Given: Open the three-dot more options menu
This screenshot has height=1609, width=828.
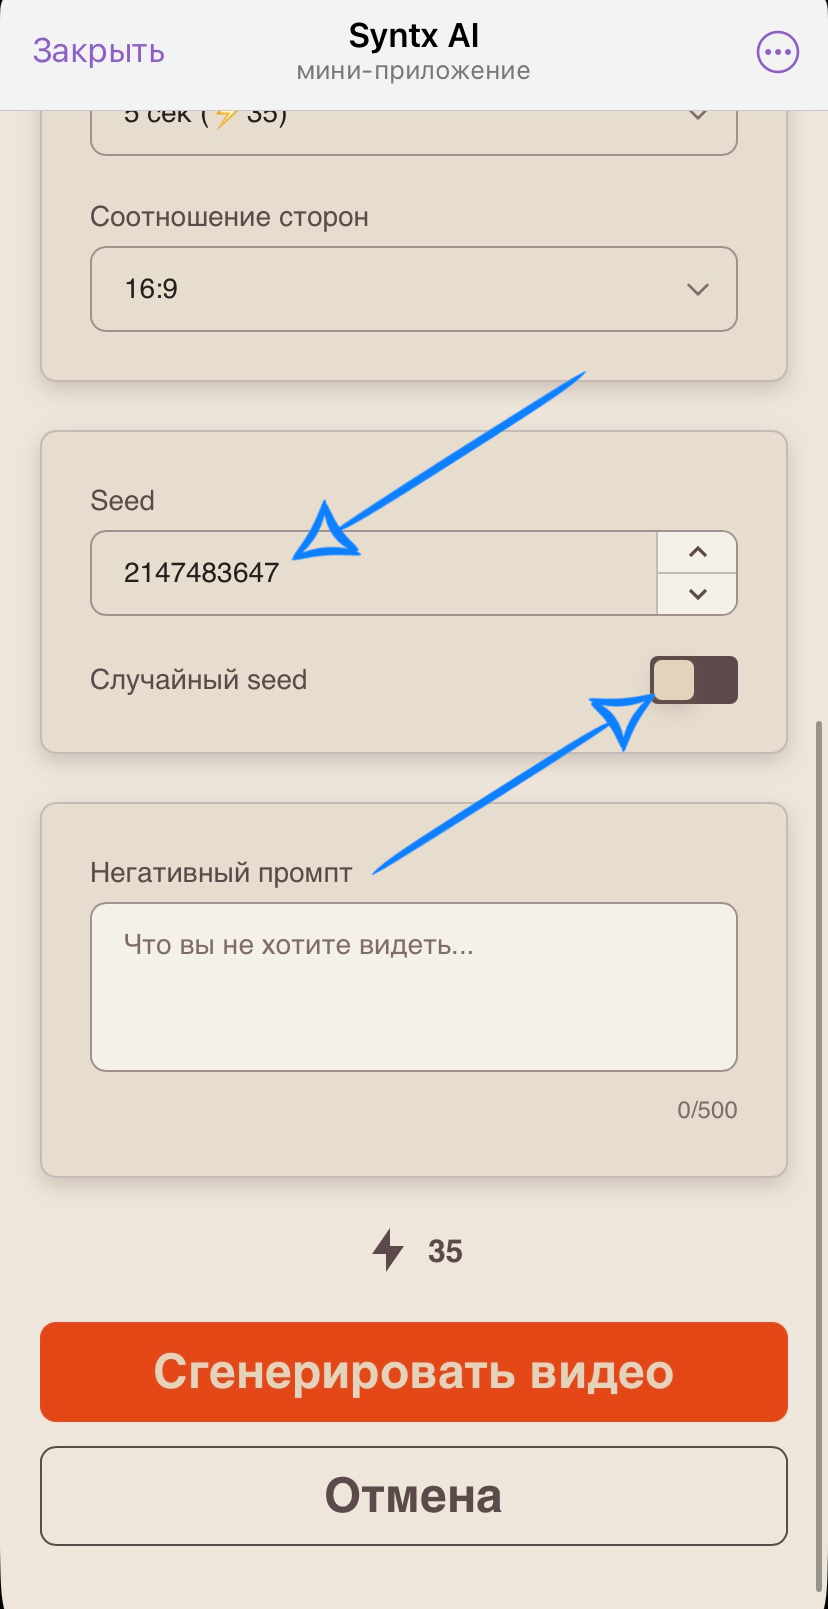Looking at the screenshot, I should point(777,52).
